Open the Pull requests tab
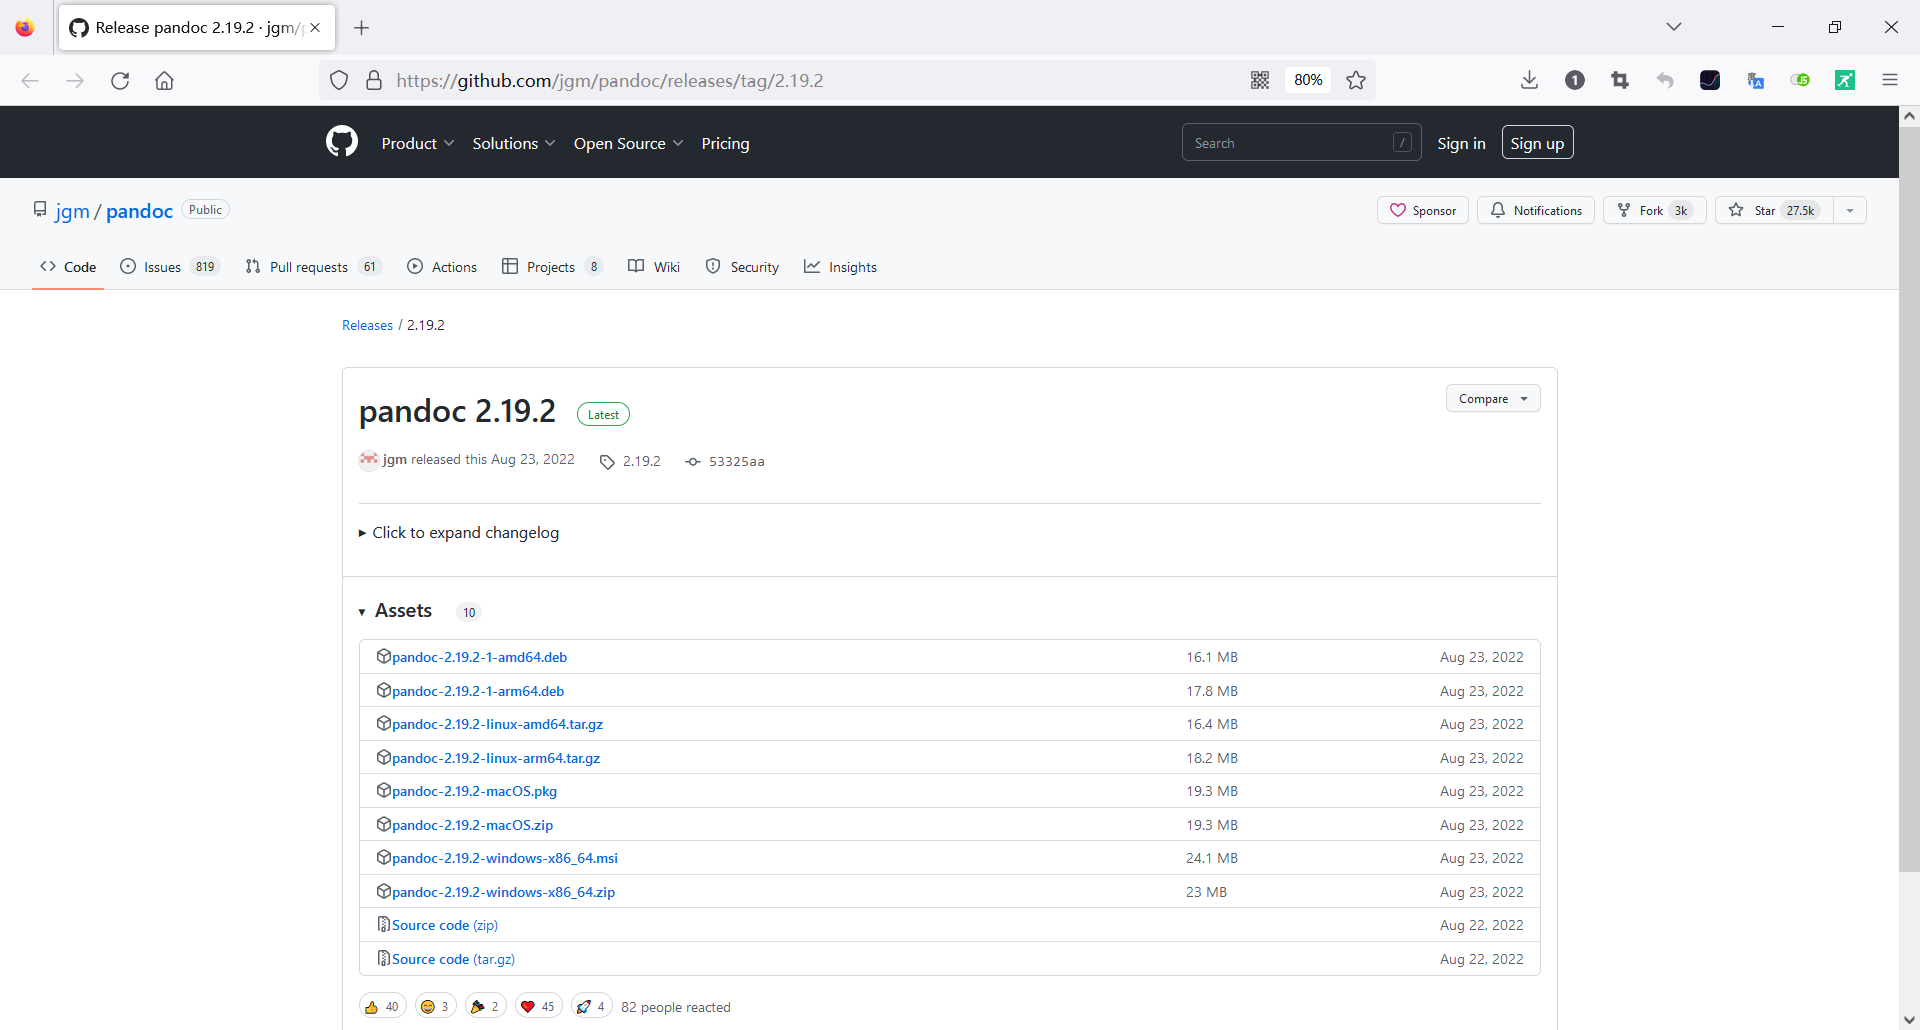This screenshot has width=1920, height=1030. tap(313, 267)
